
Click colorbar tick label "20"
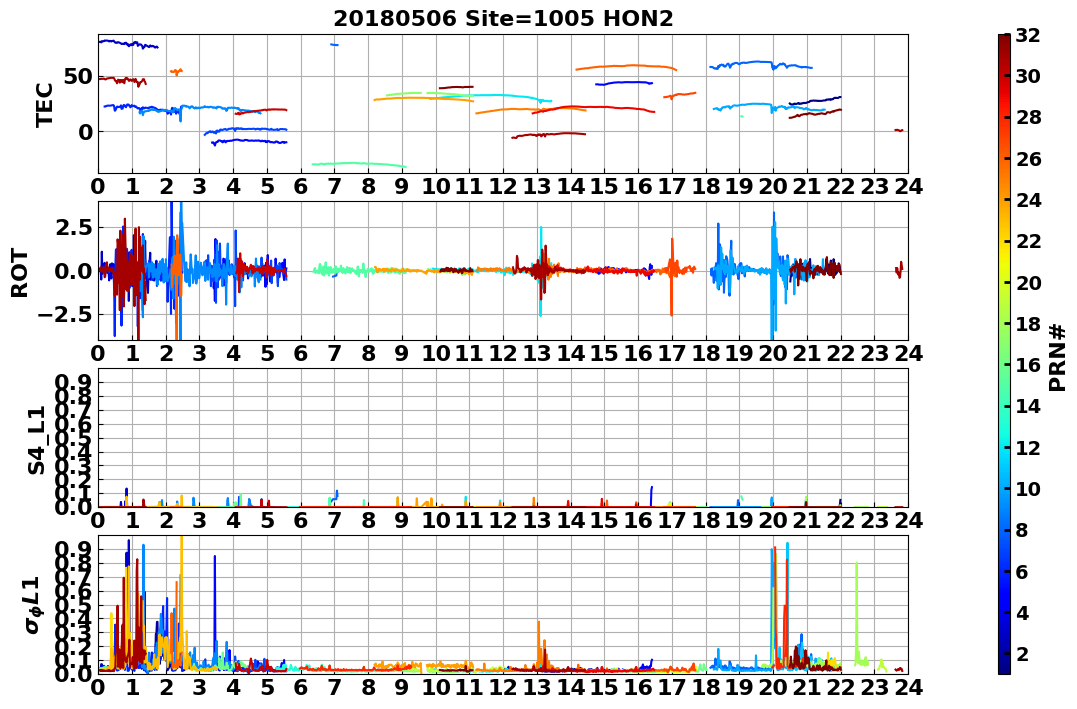pyautogui.click(x=1028, y=282)
